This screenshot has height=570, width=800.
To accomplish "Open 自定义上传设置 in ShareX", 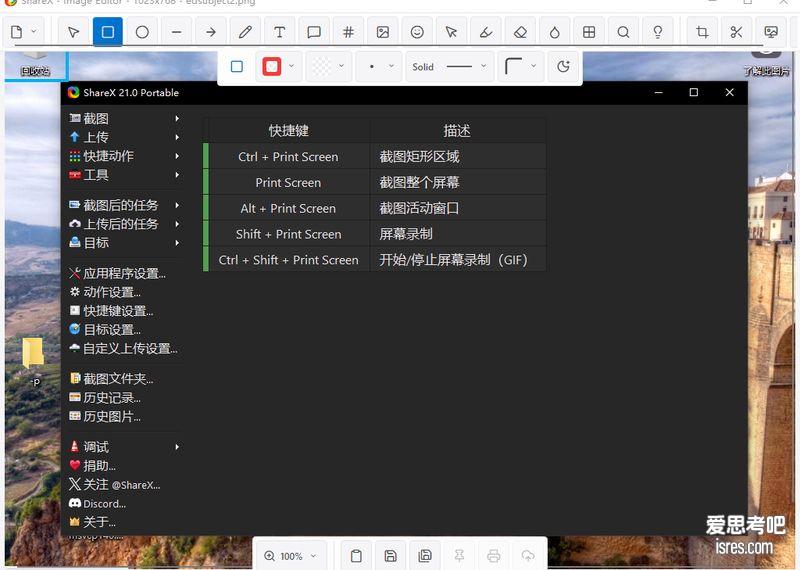I will tap(124, 349).
